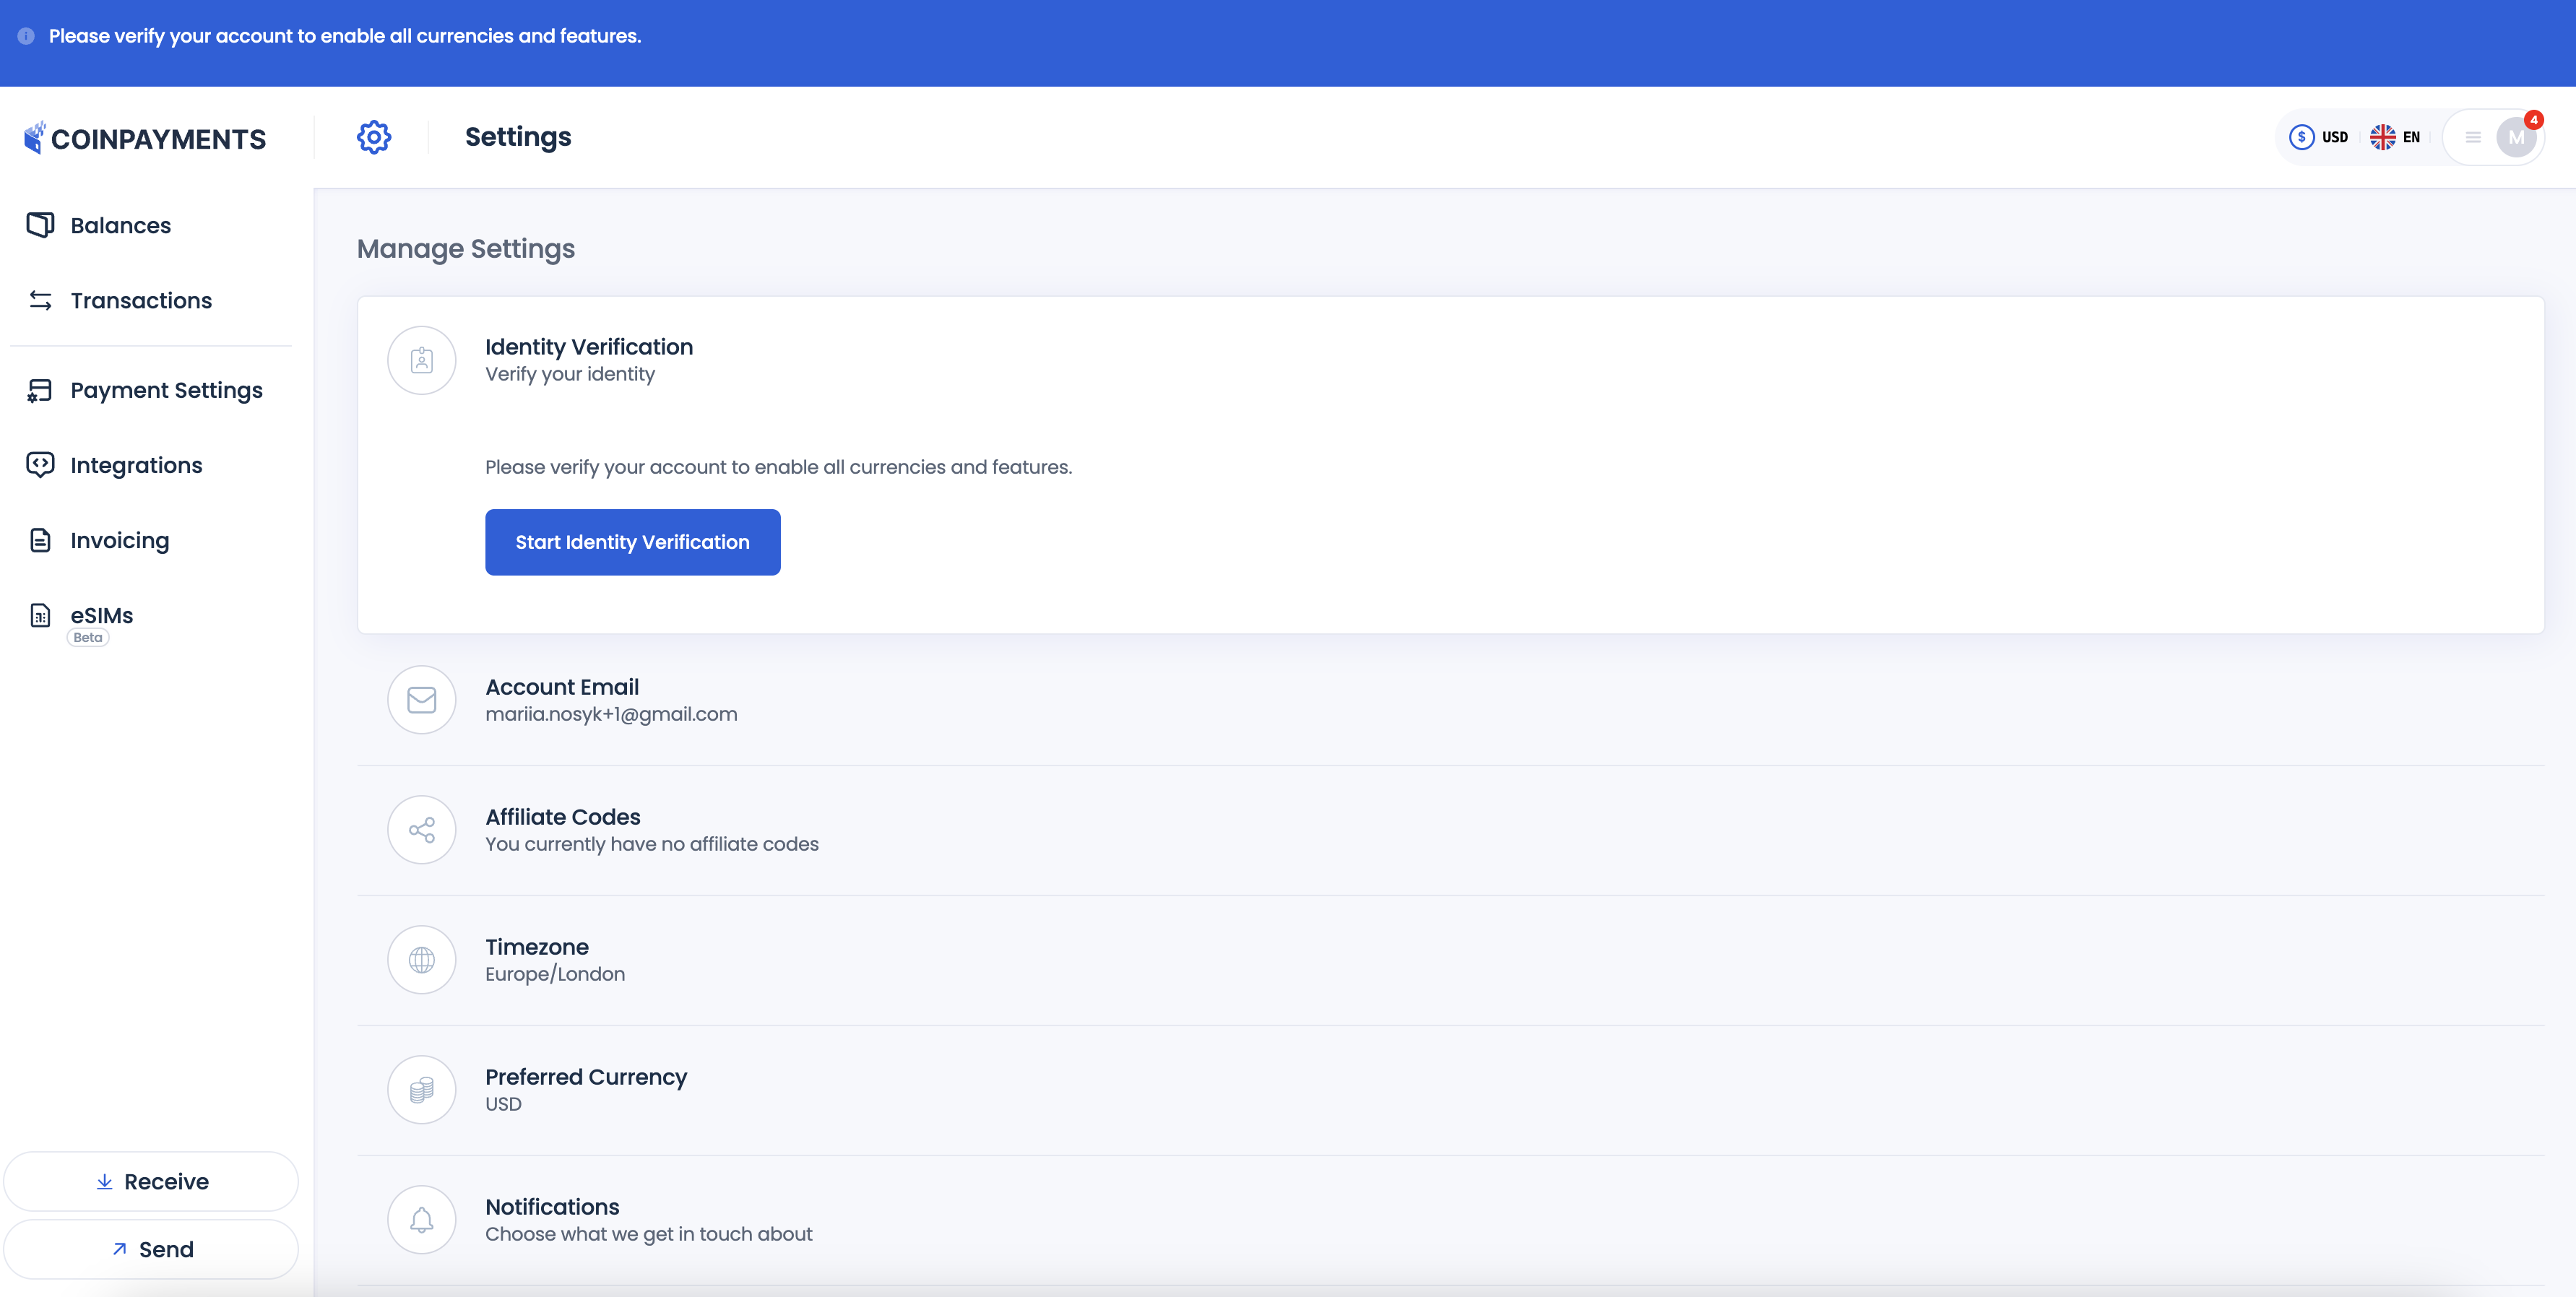Click the user avatar with notification badge

[2515, 137]
